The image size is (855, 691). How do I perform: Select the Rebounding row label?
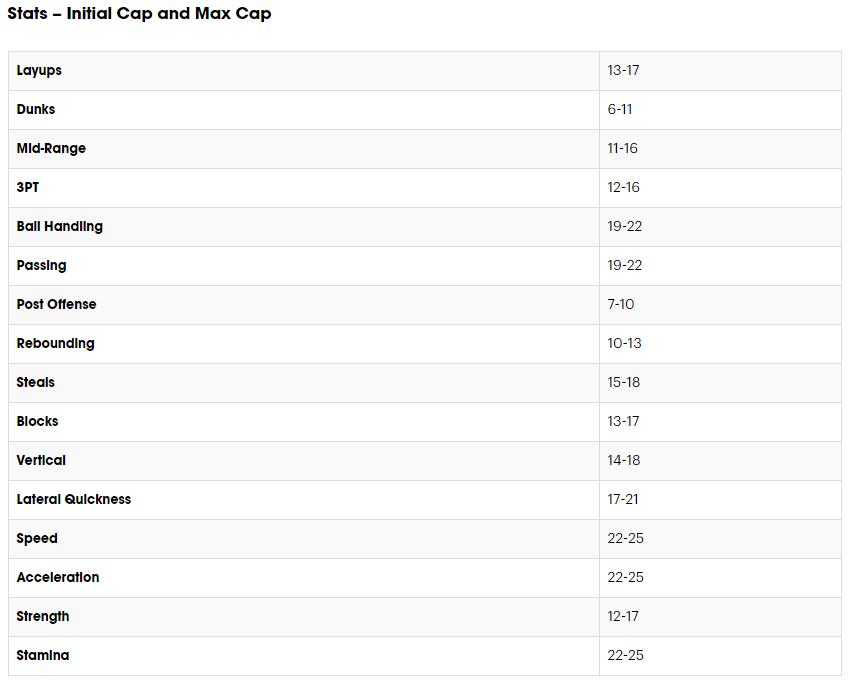point(55,344)
